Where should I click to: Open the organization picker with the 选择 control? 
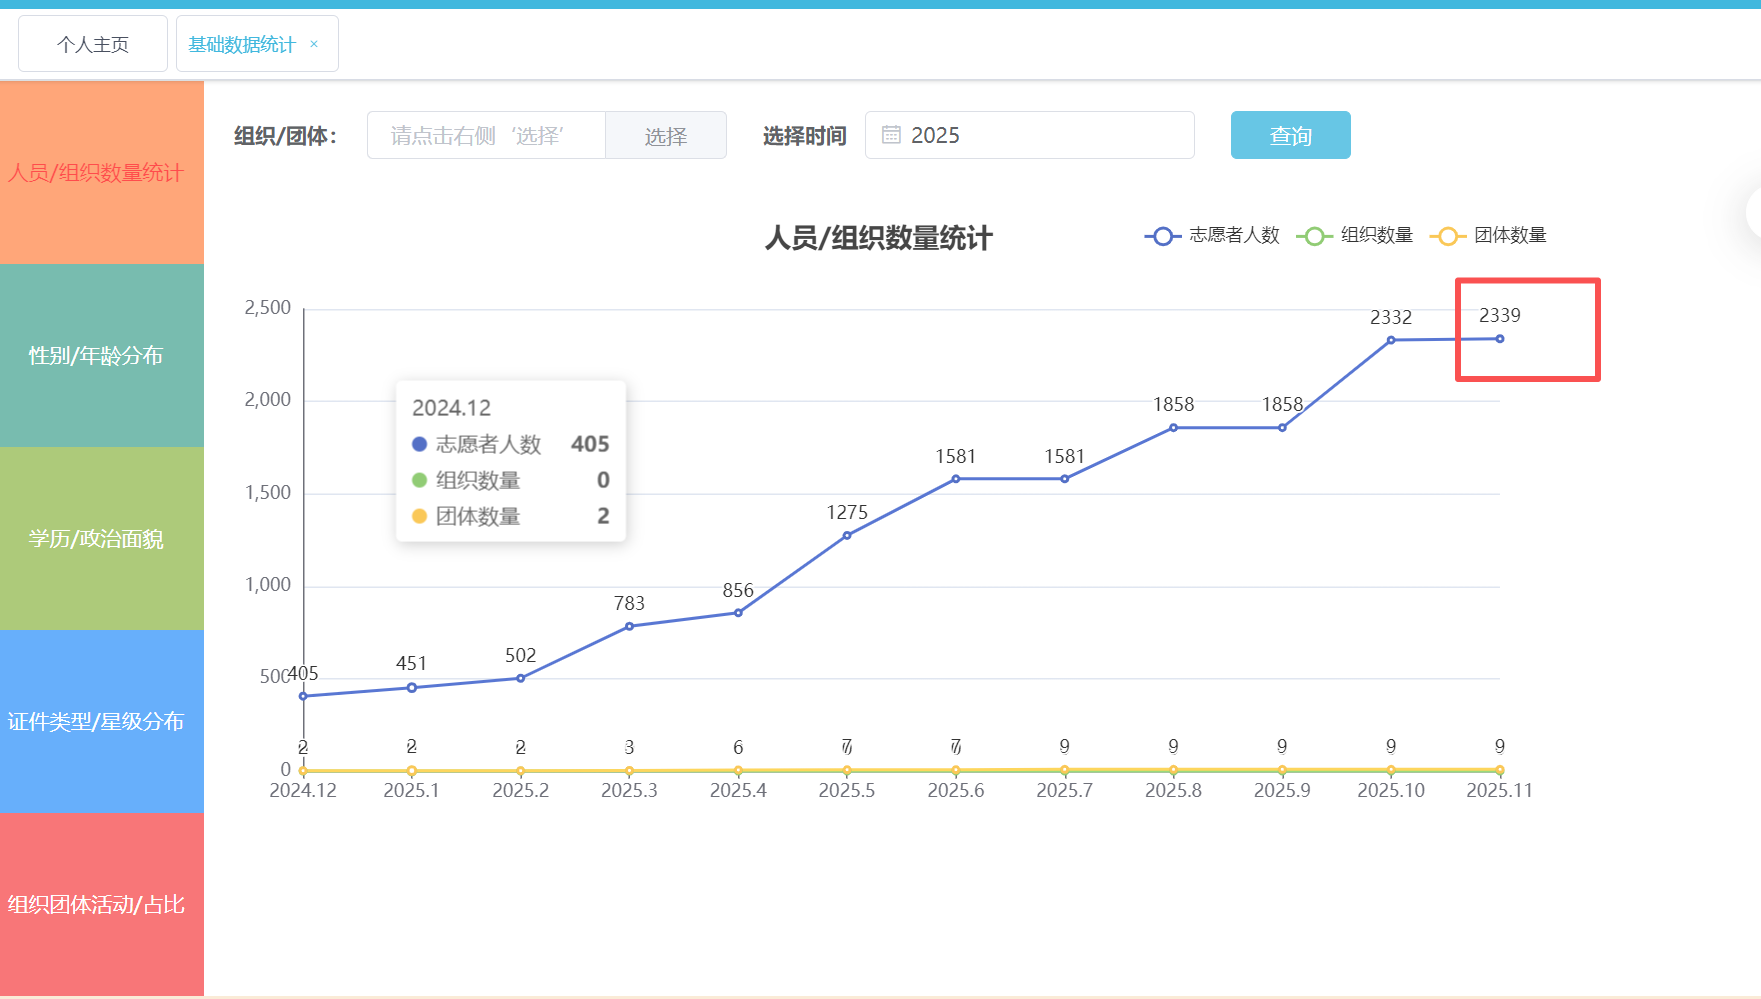pos(666,135)
